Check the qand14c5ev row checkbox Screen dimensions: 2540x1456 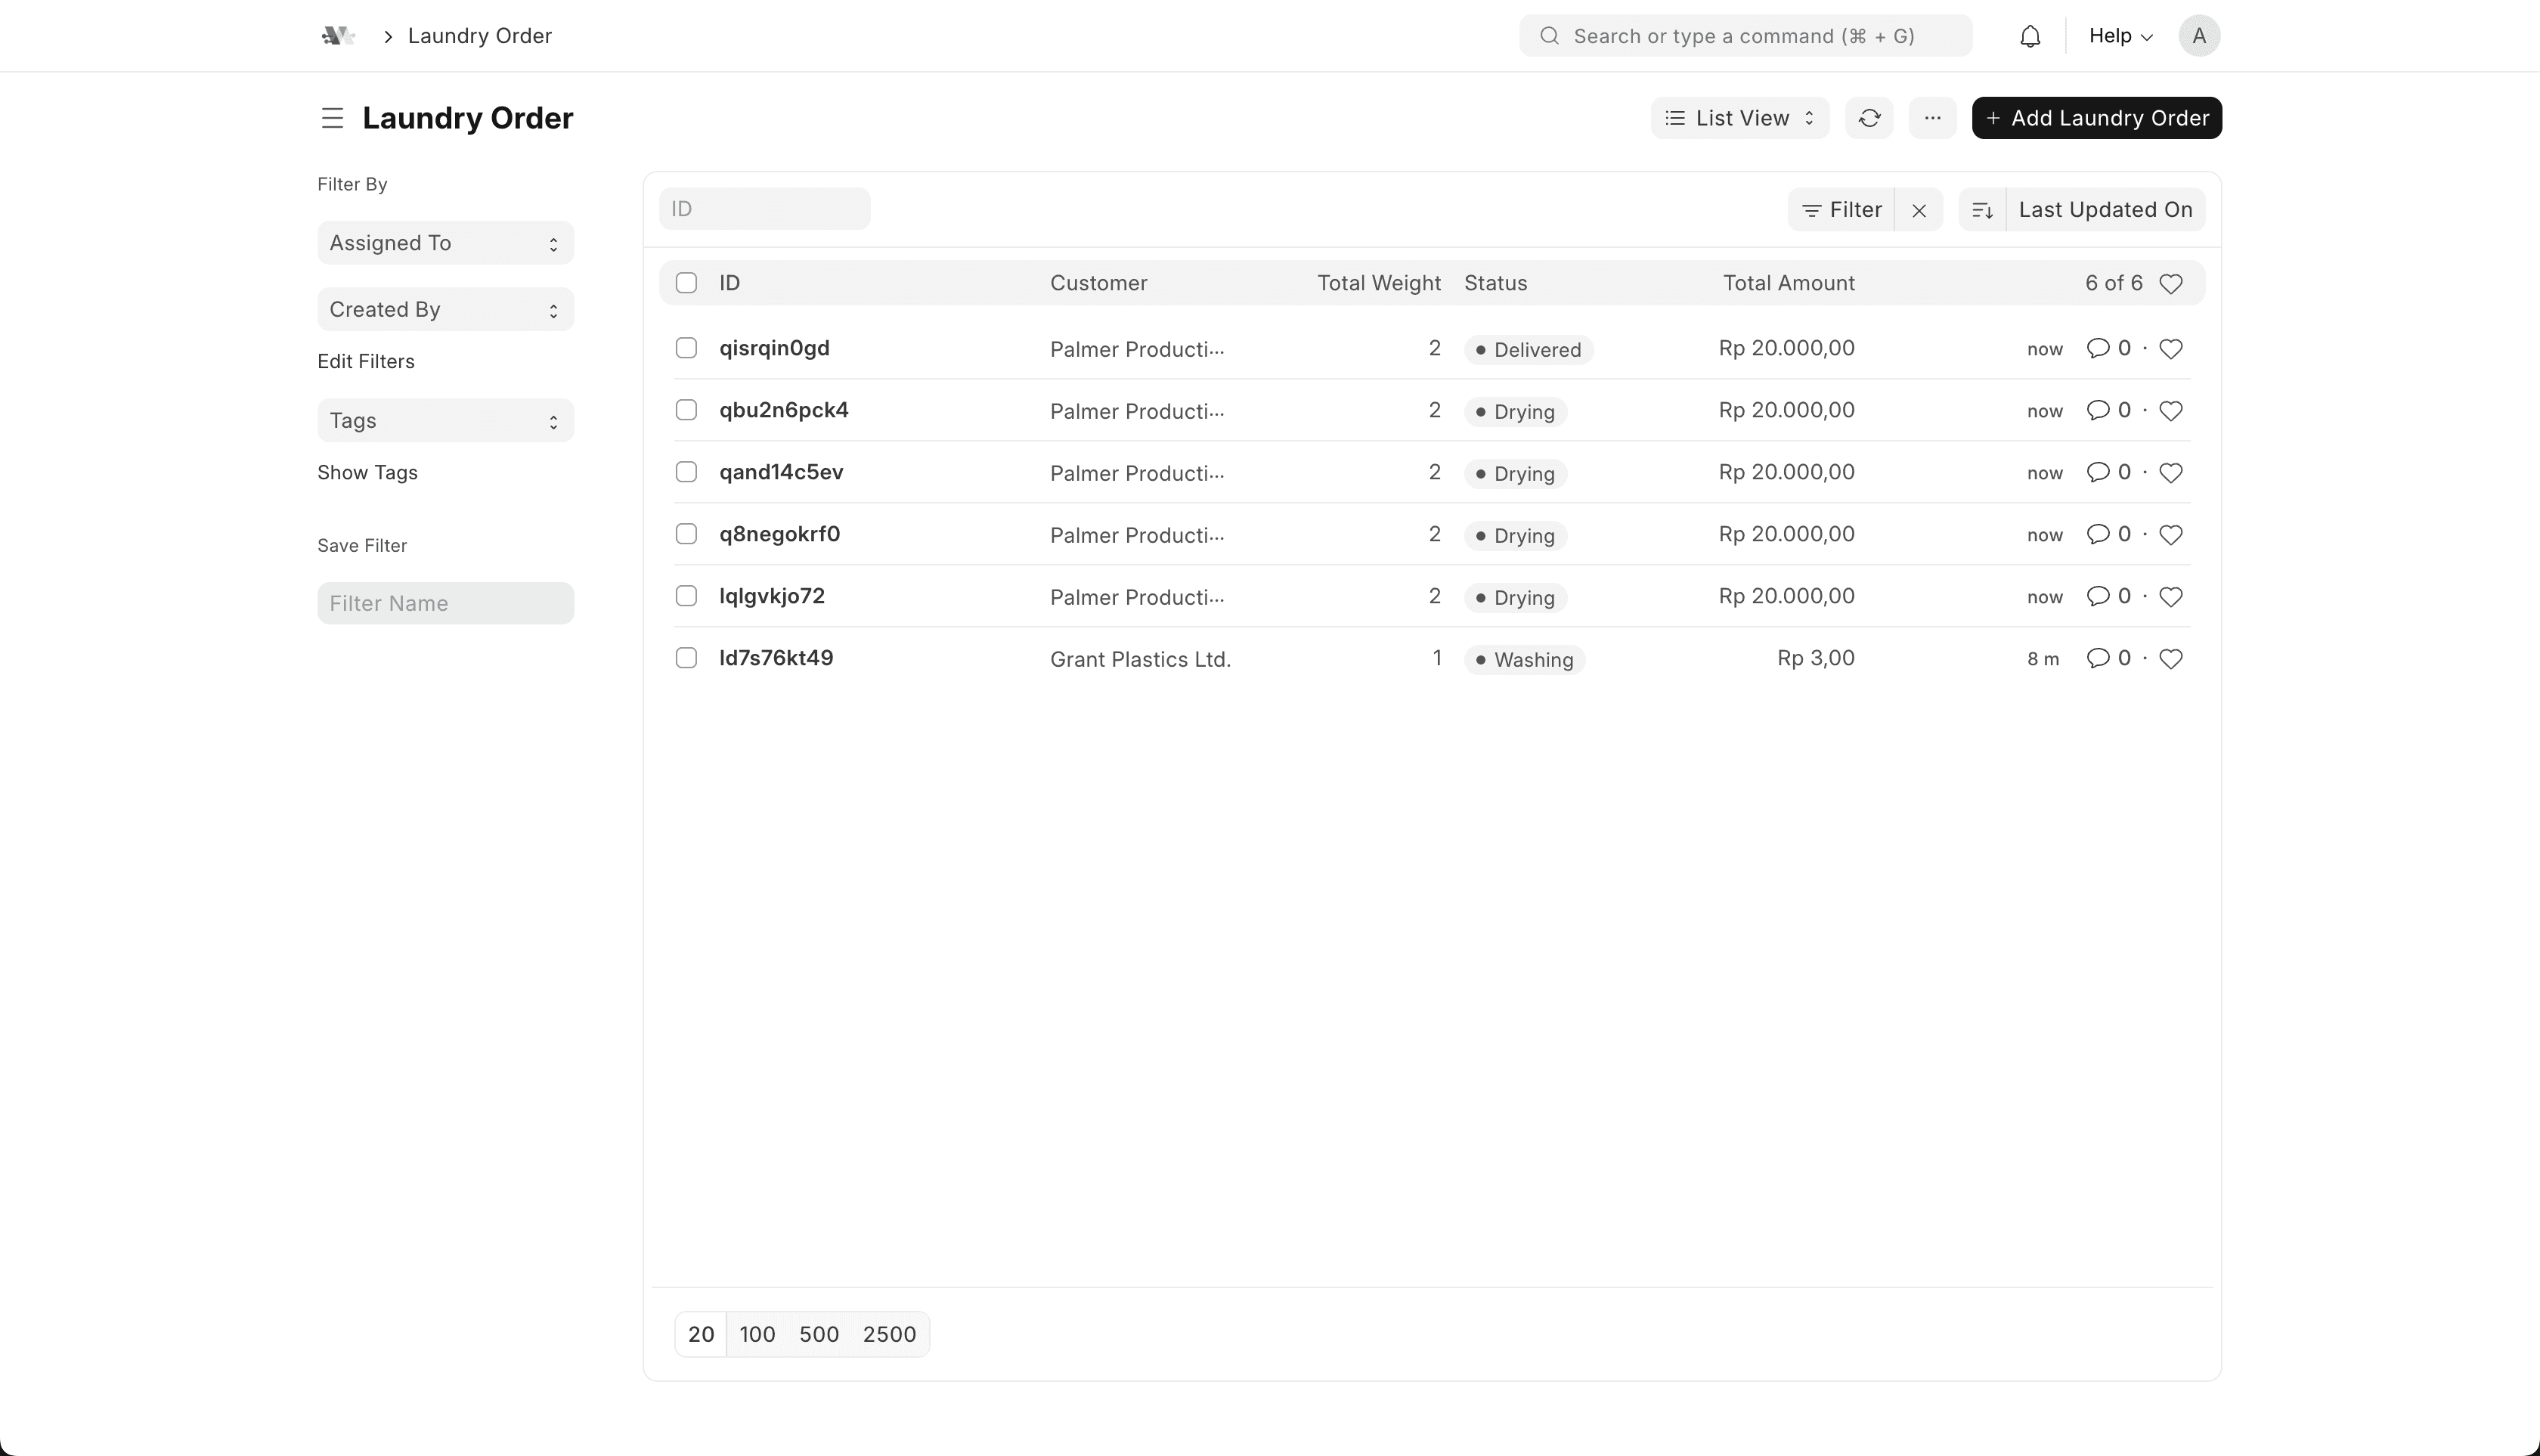tap(686, 472)
